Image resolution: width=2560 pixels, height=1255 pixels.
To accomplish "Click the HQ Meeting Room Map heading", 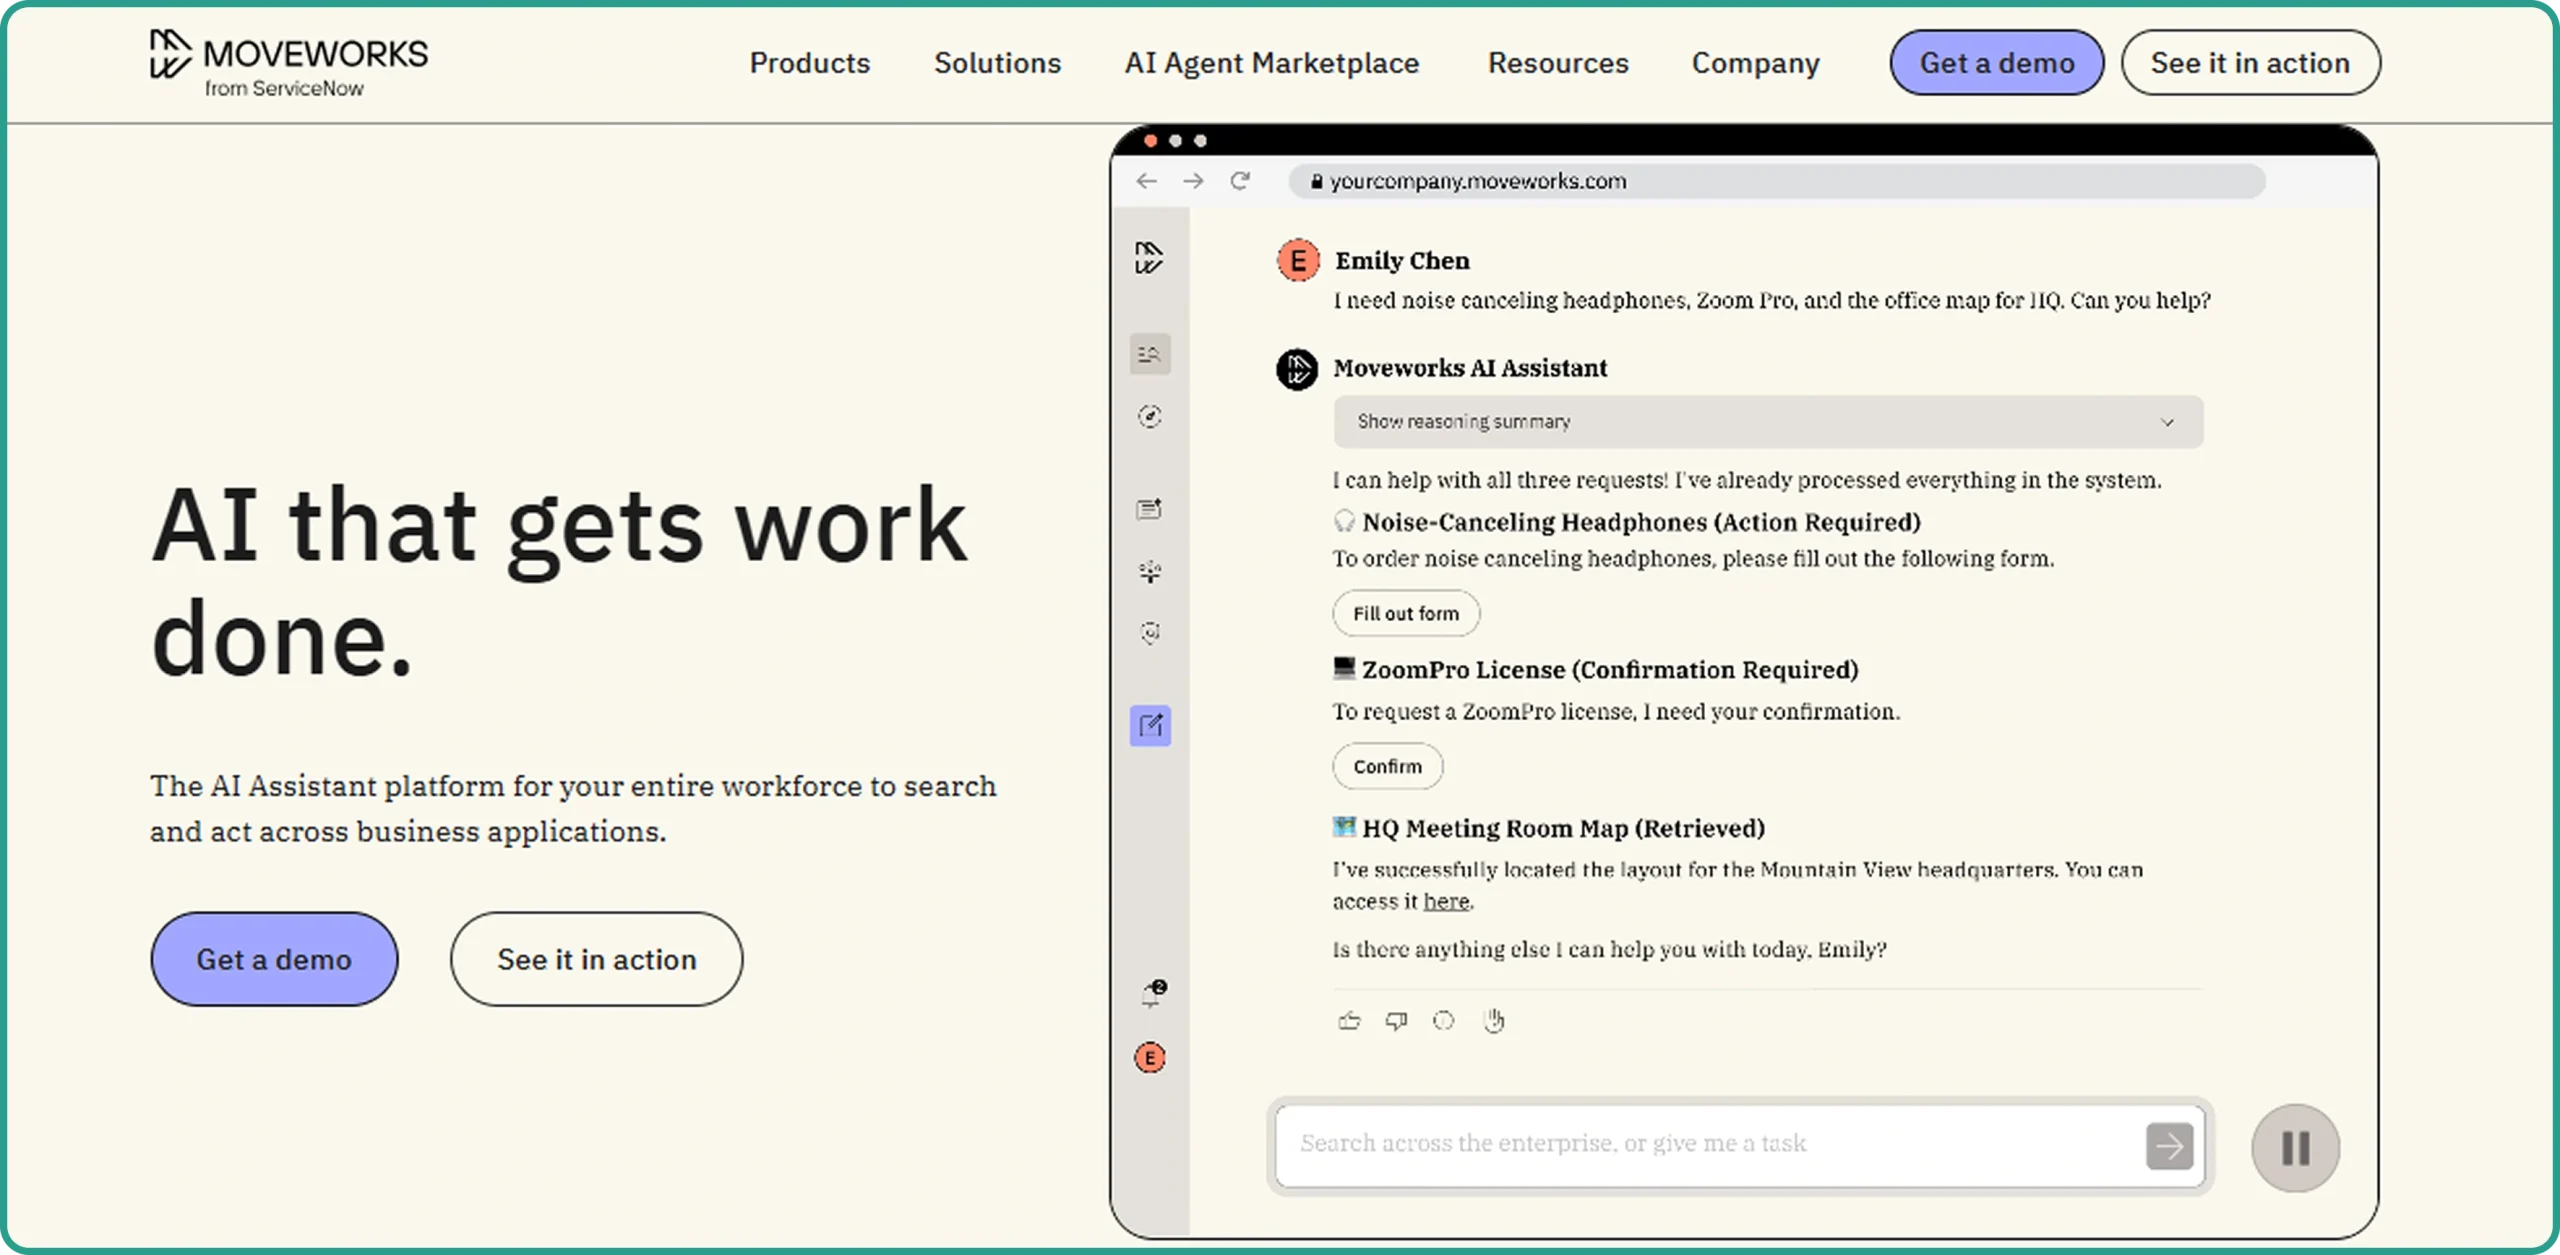I will [1563, 828].
